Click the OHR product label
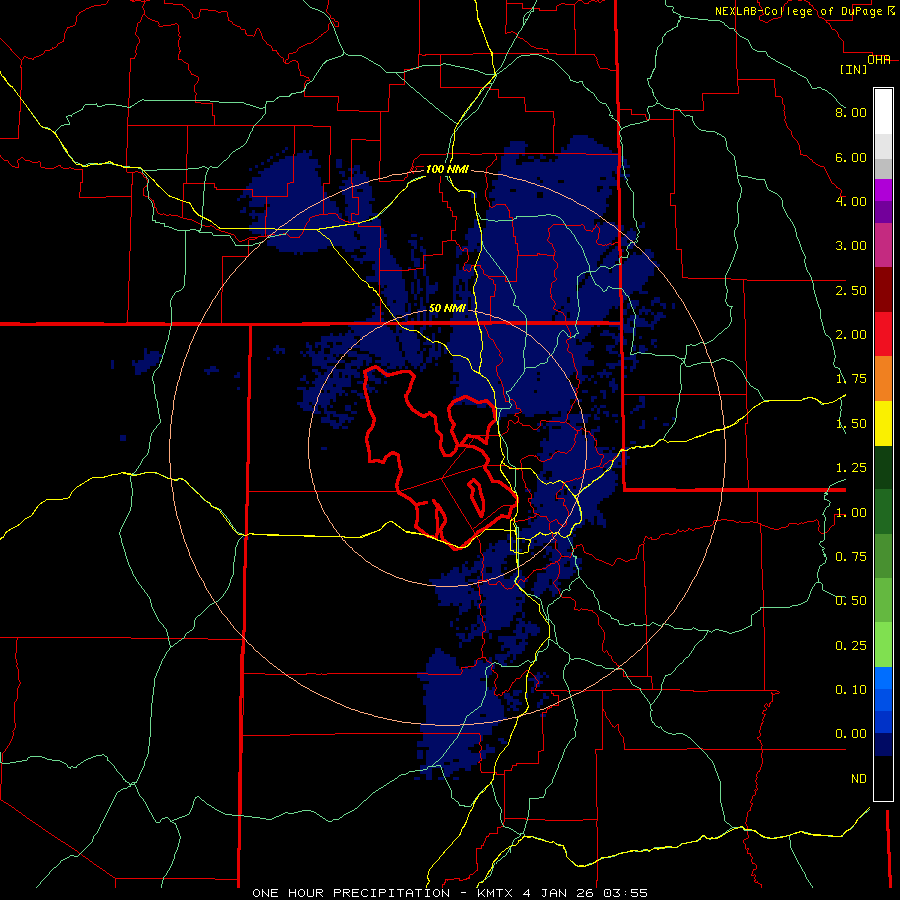Viewport: 900px width, 900px height. click(879, 60)
